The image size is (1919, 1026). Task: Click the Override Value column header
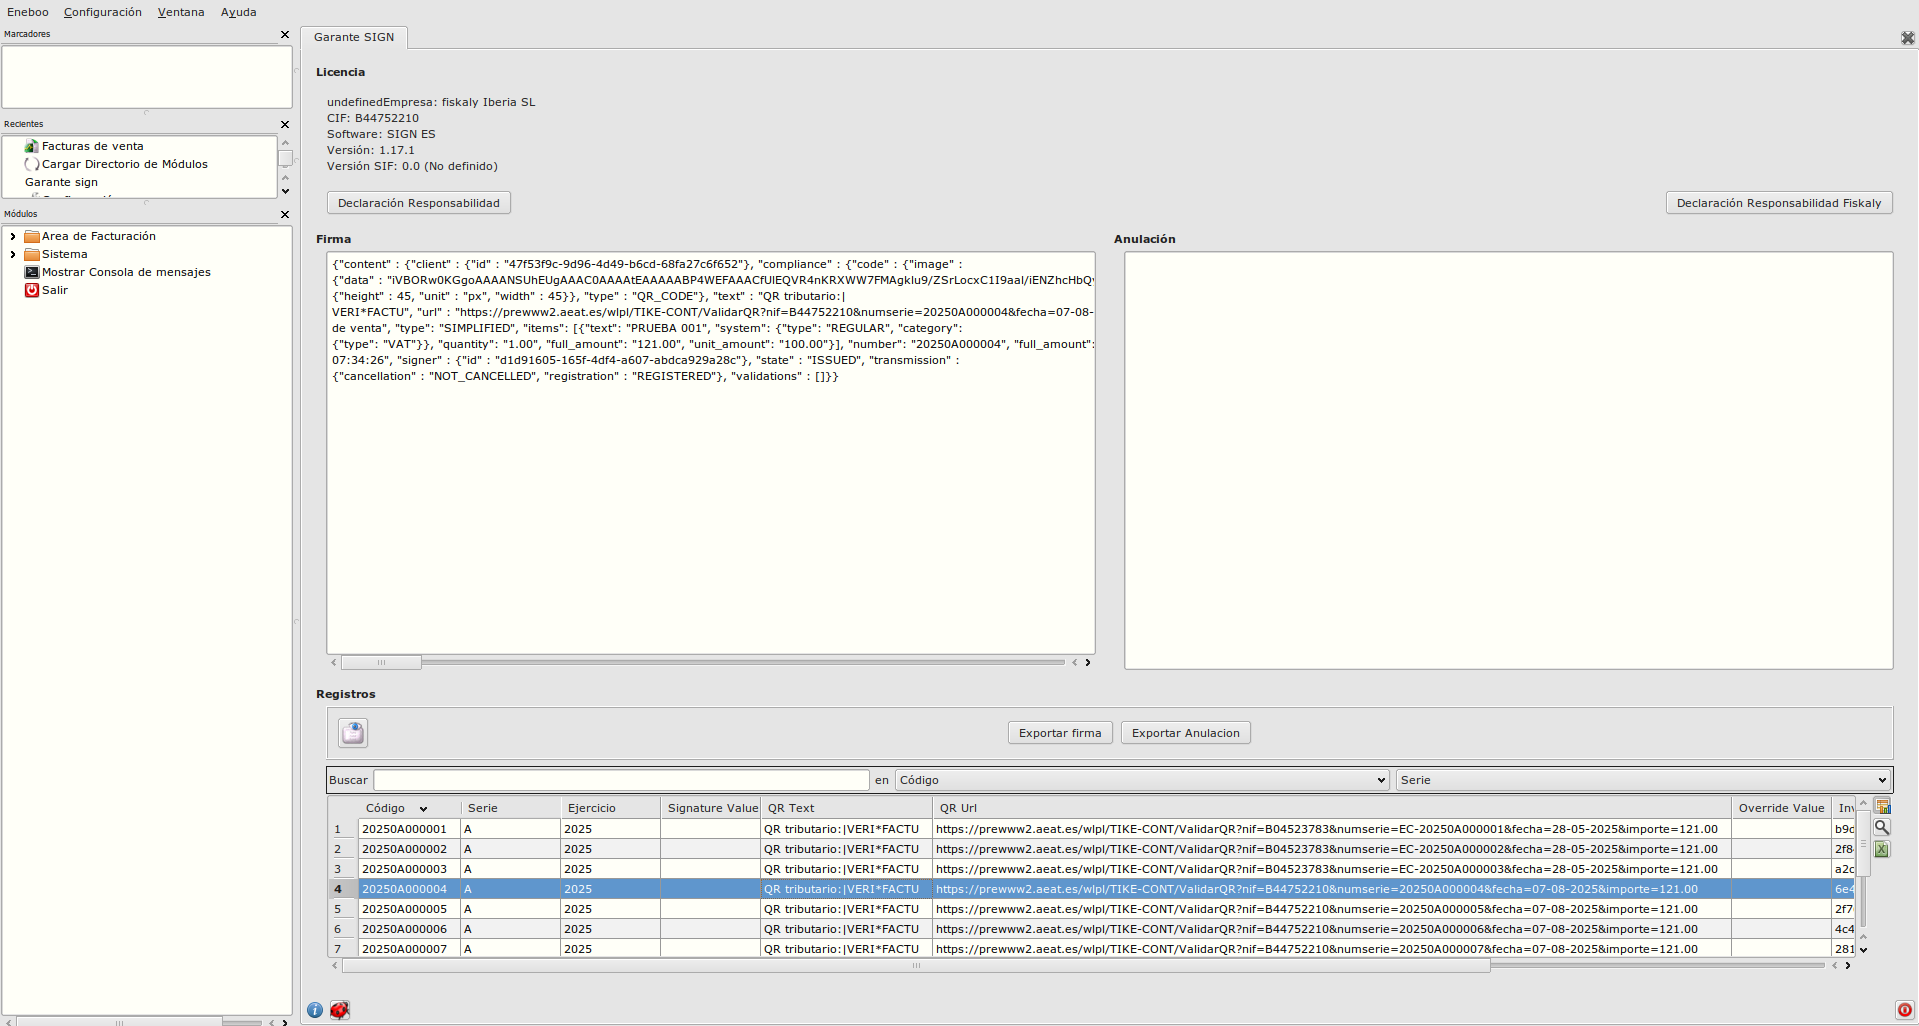tap(1781, 808)
